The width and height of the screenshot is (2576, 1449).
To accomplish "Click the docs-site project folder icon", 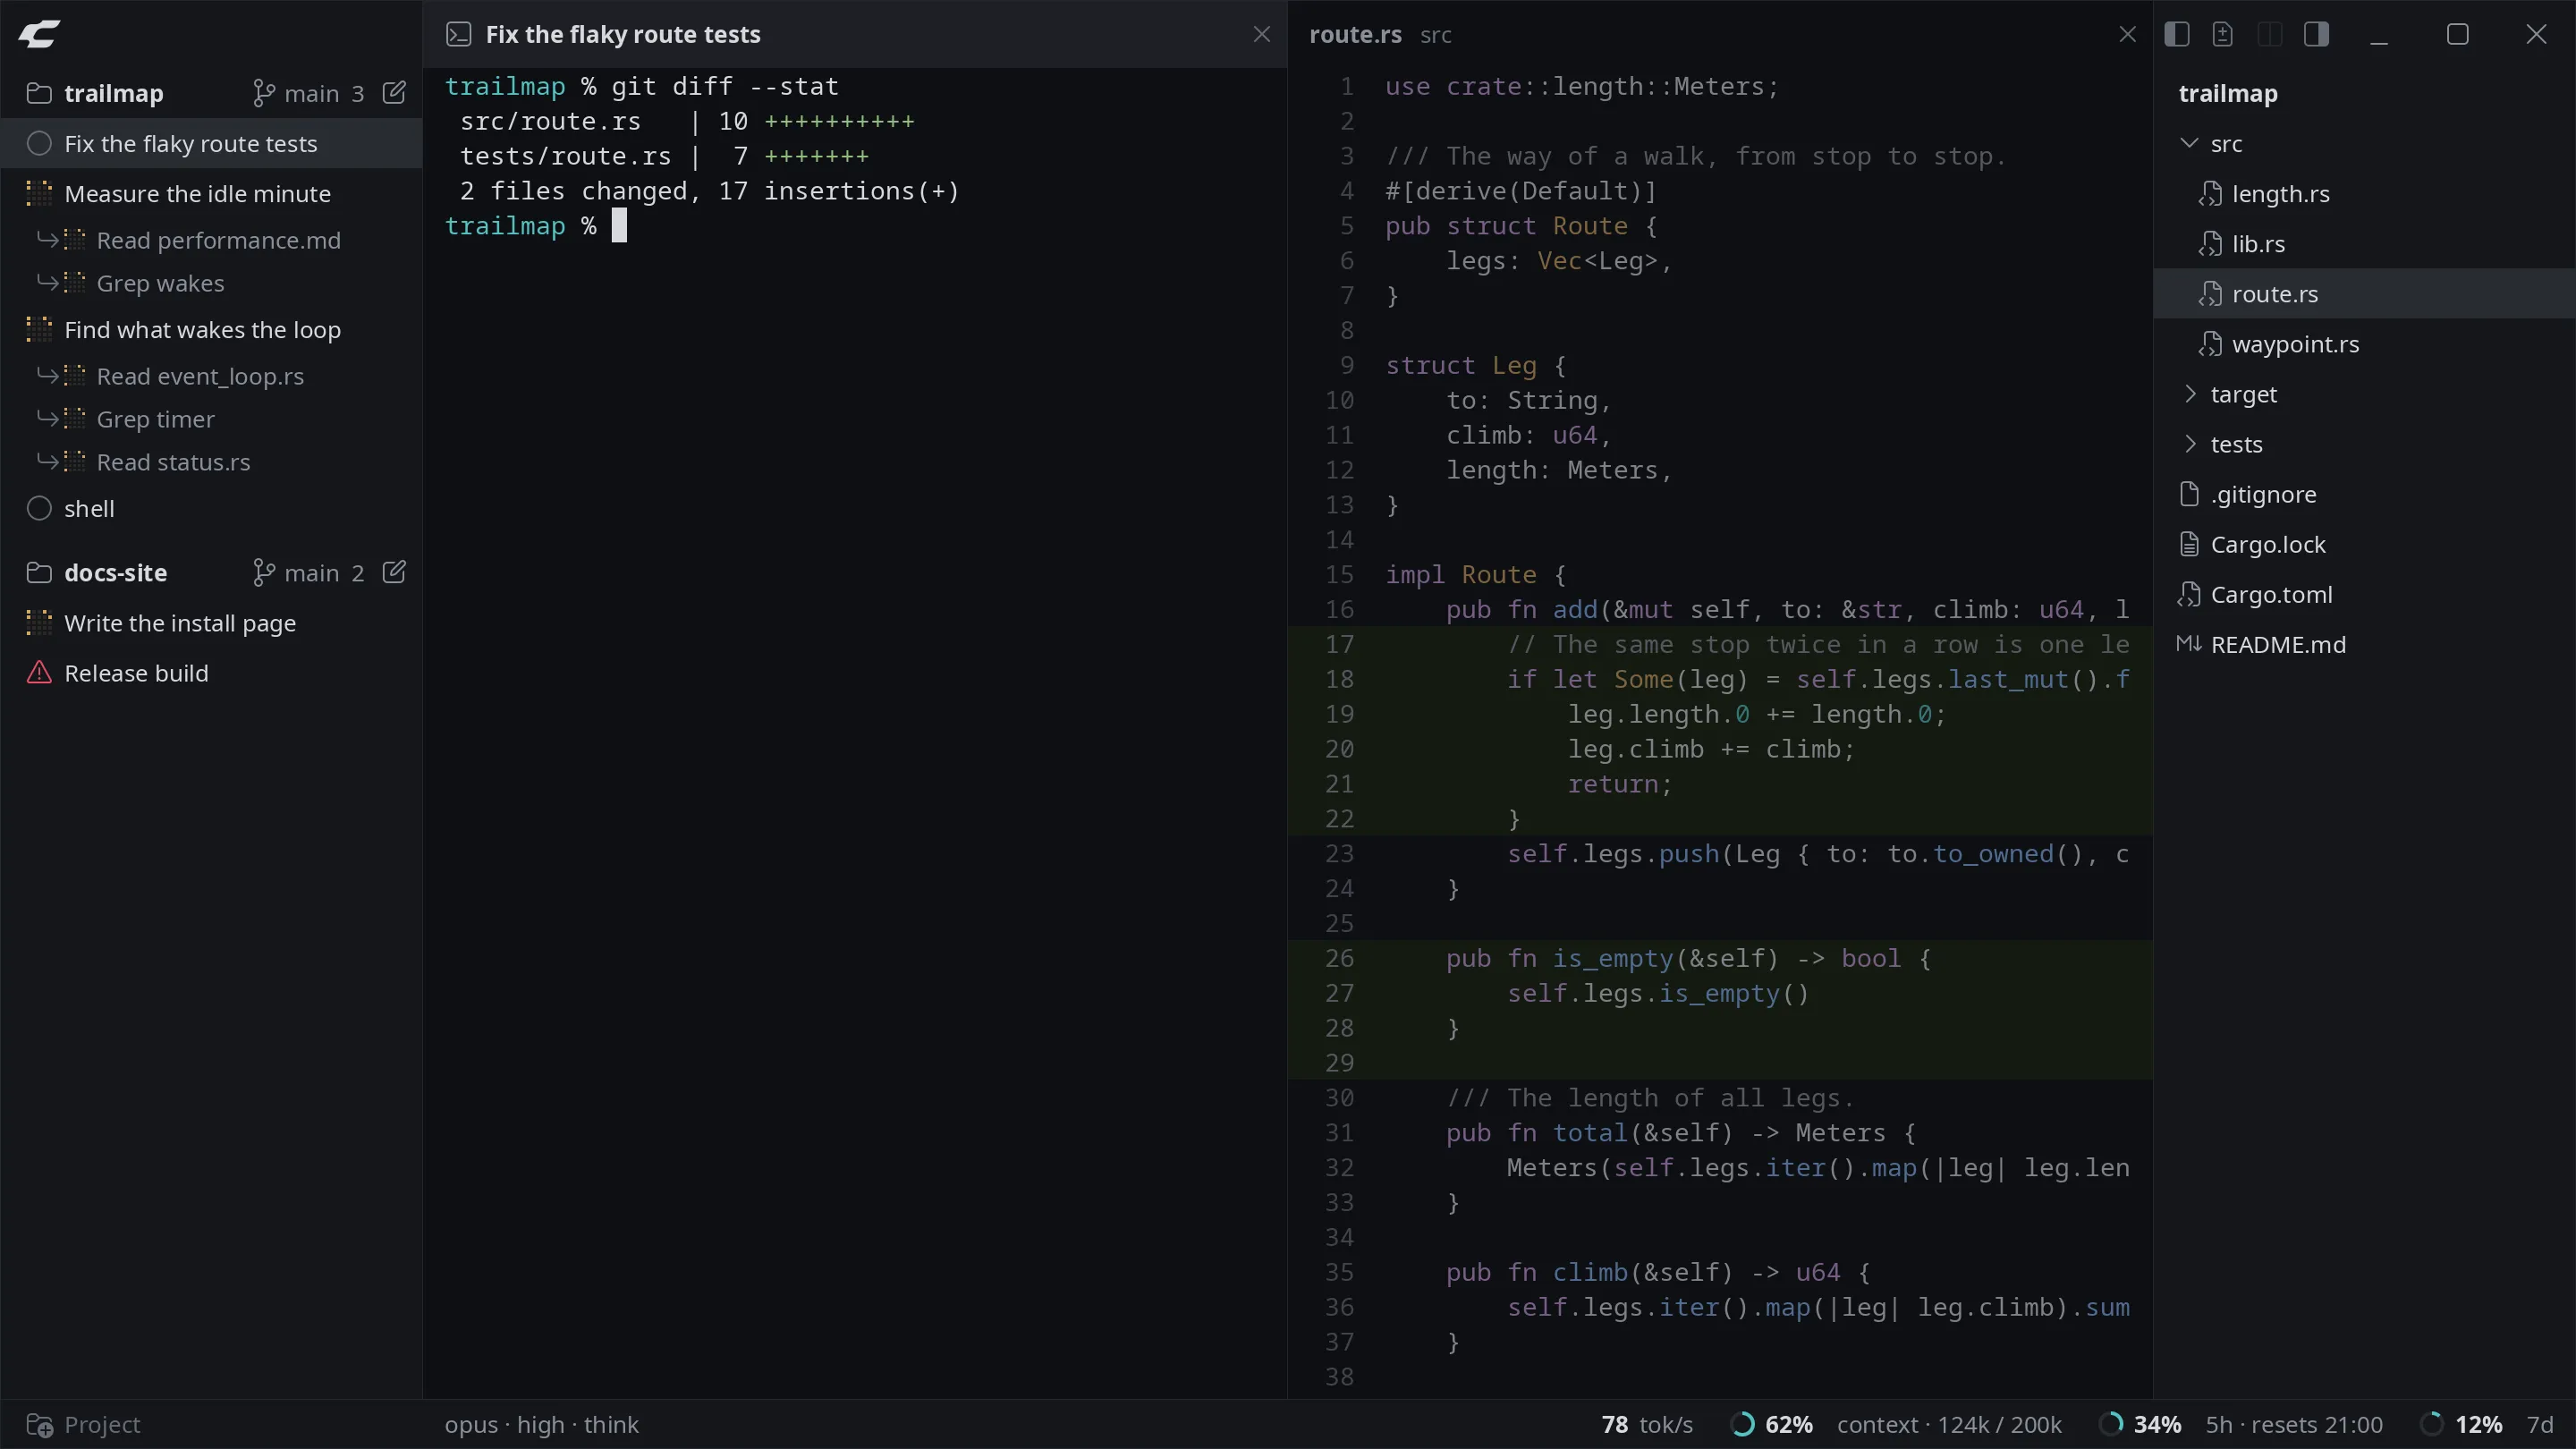I will coord(39,572).
